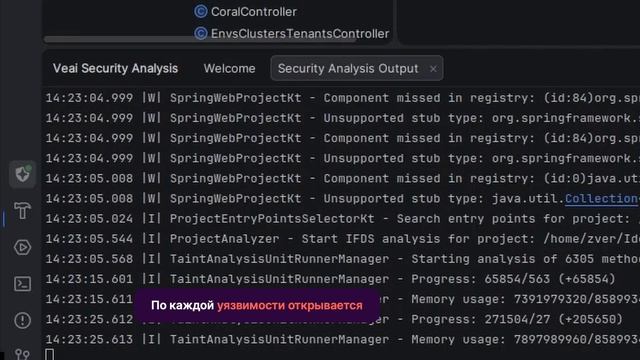The image size is (640, 360).
Task: Open the Git version control tool window
Action: click(22, 354)
